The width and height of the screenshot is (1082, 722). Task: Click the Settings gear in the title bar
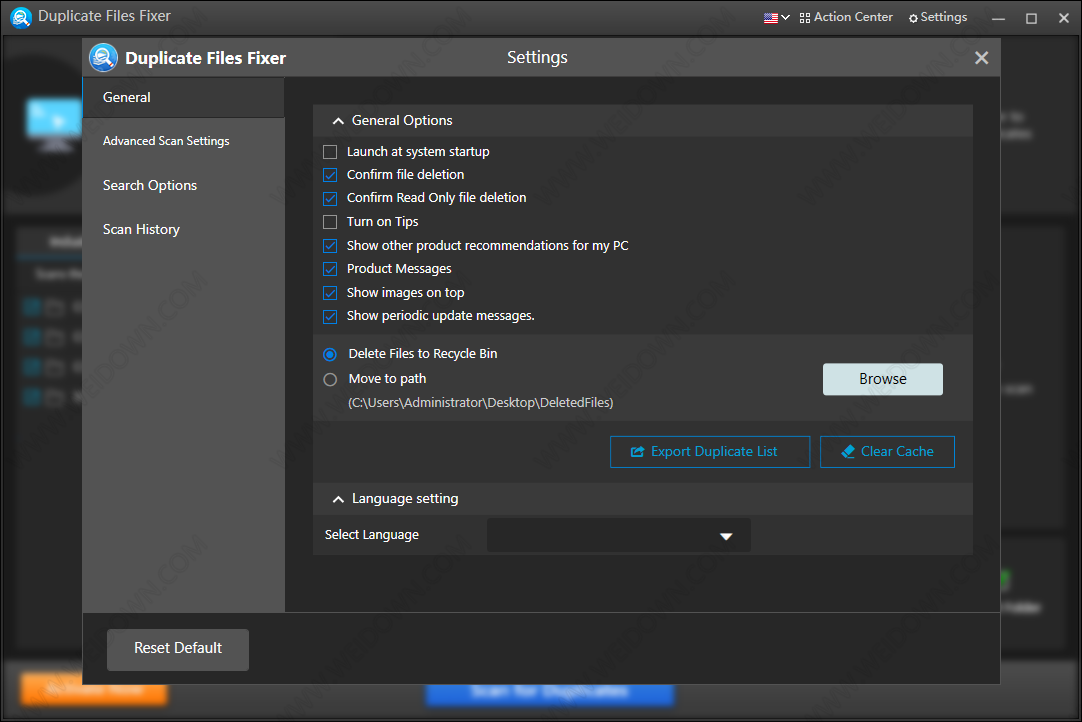click(x=938, y=17)
